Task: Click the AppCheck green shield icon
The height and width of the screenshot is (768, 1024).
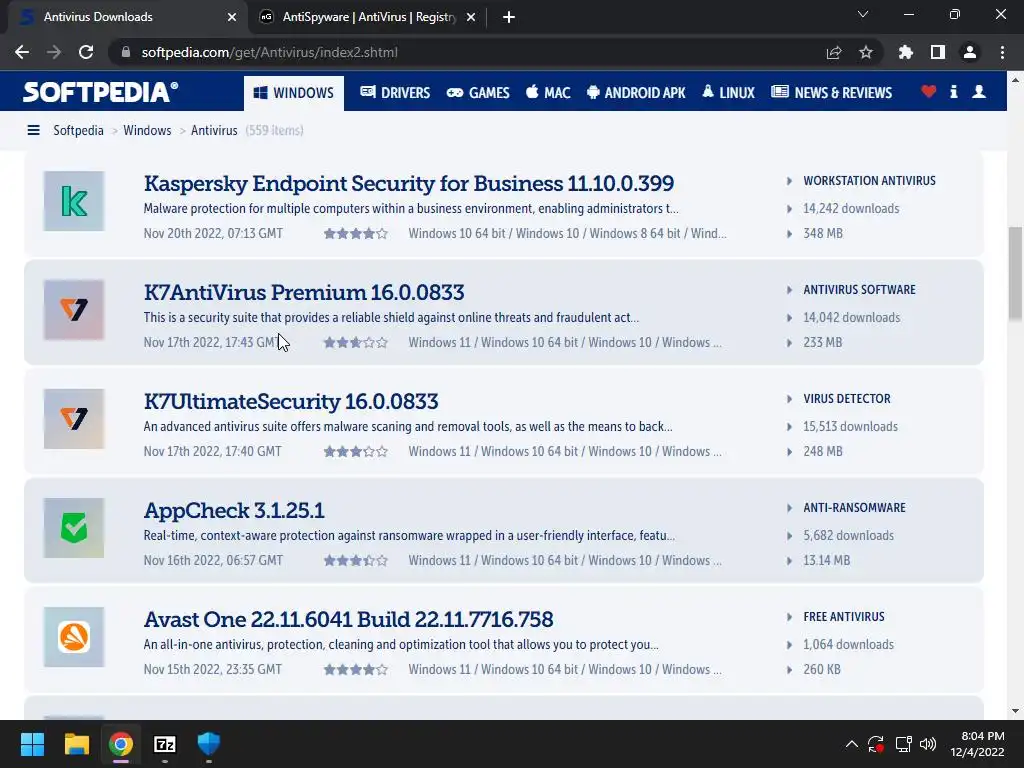Action: 74,528
